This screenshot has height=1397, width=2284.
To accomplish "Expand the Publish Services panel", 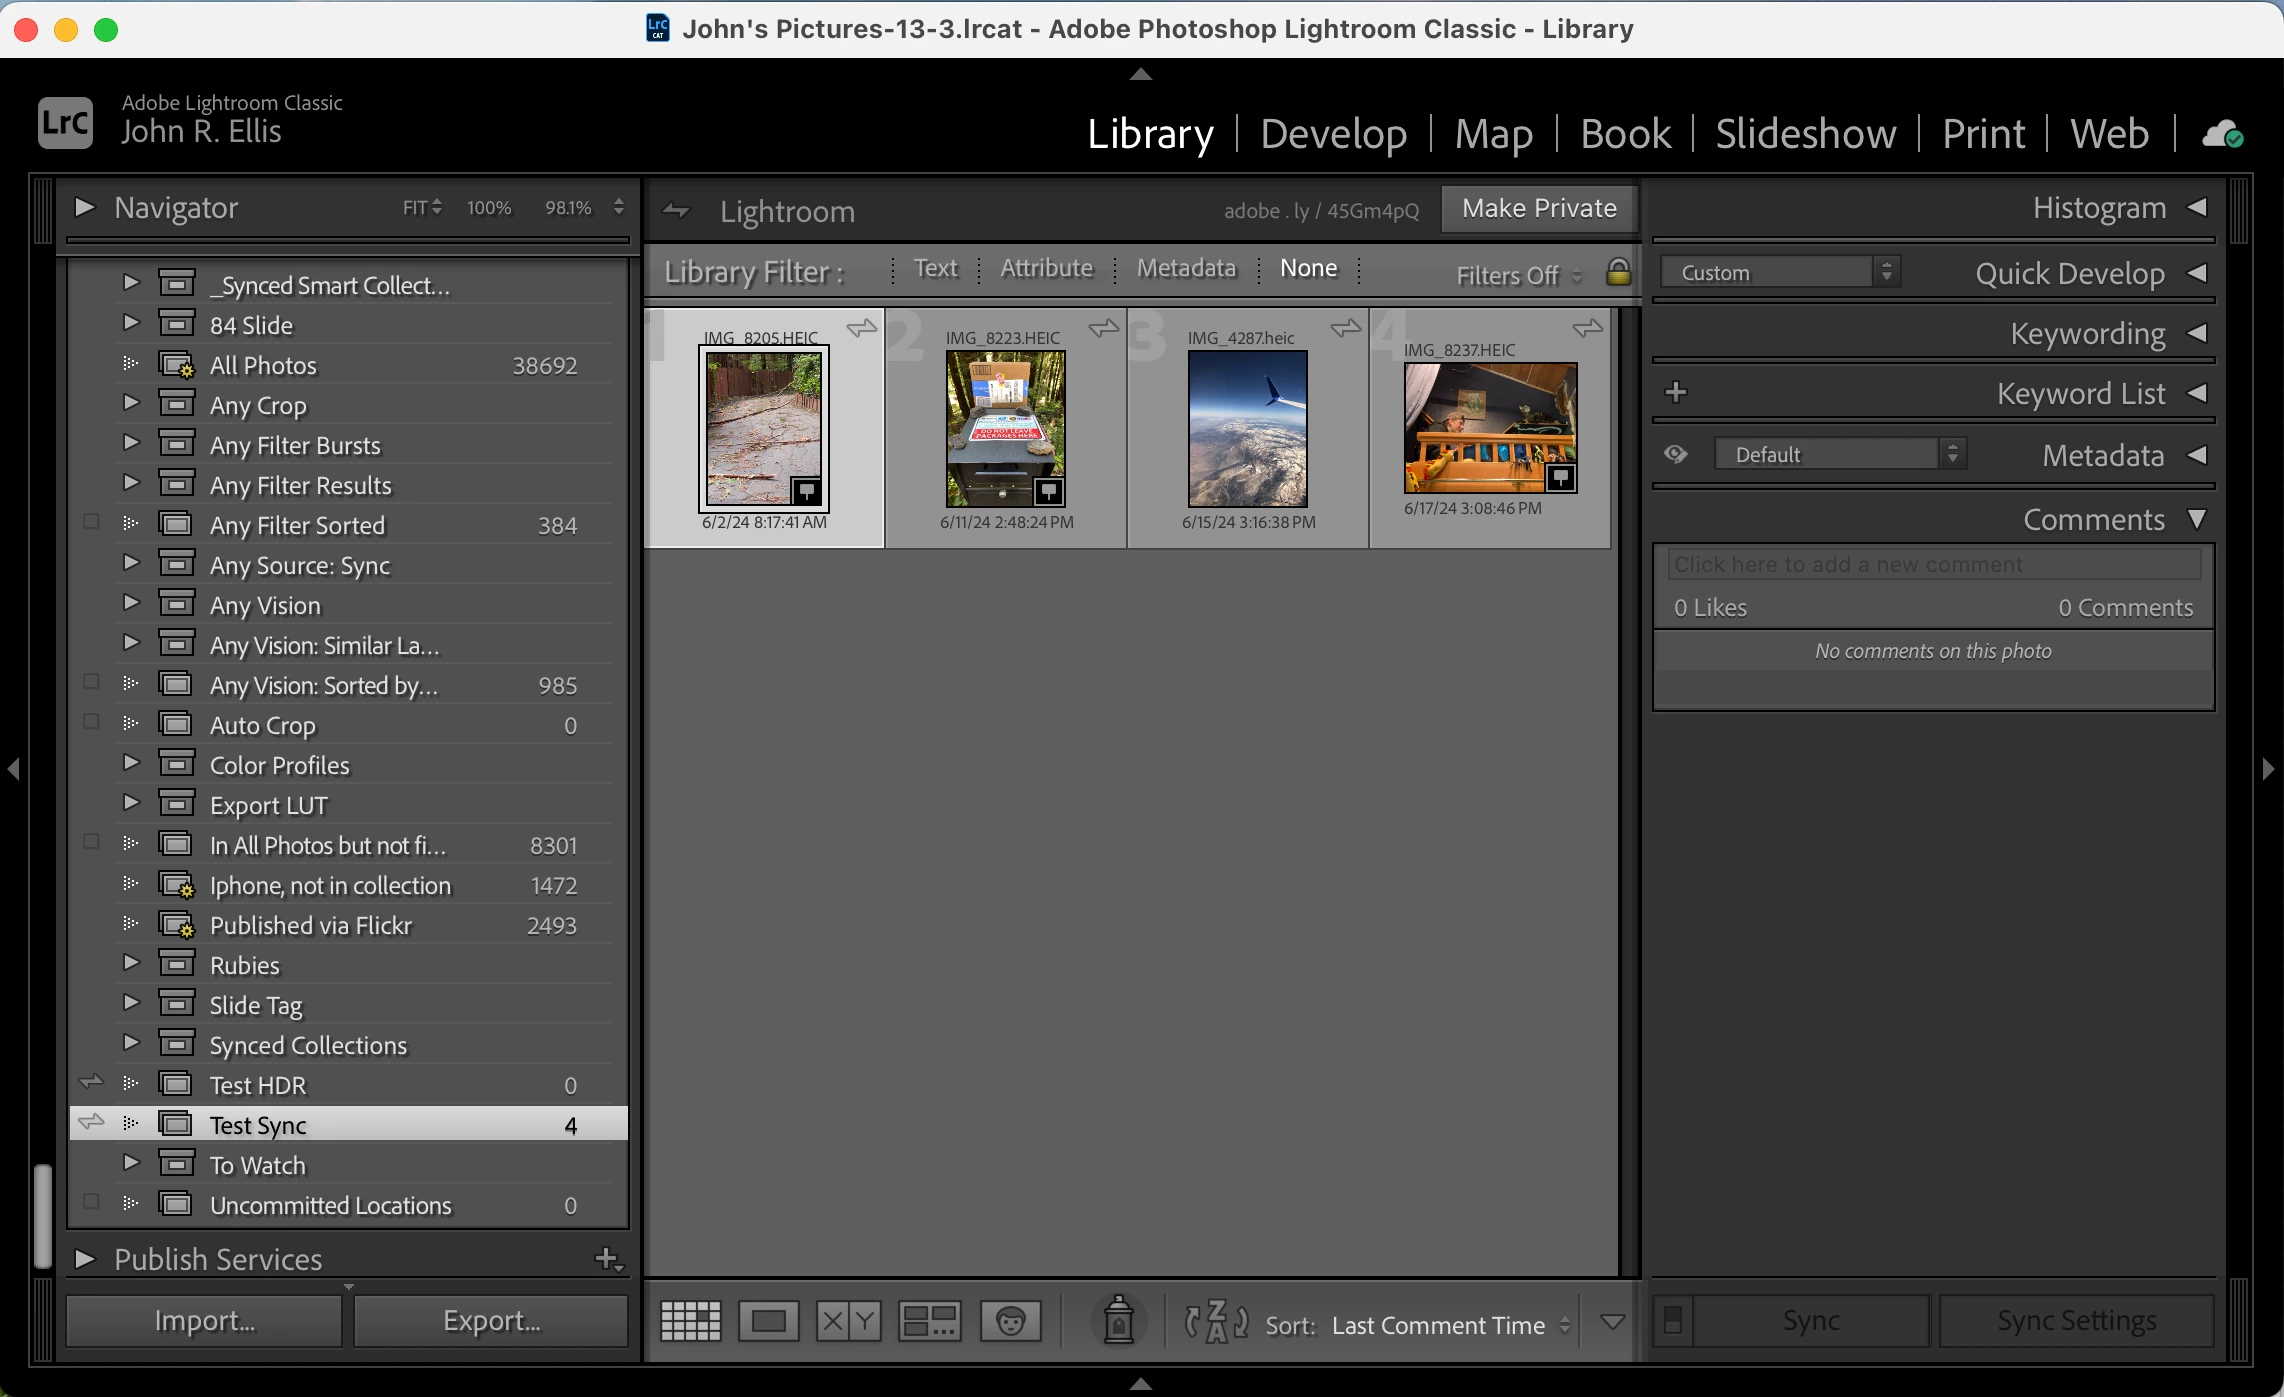I will [x=85, y=1259].
